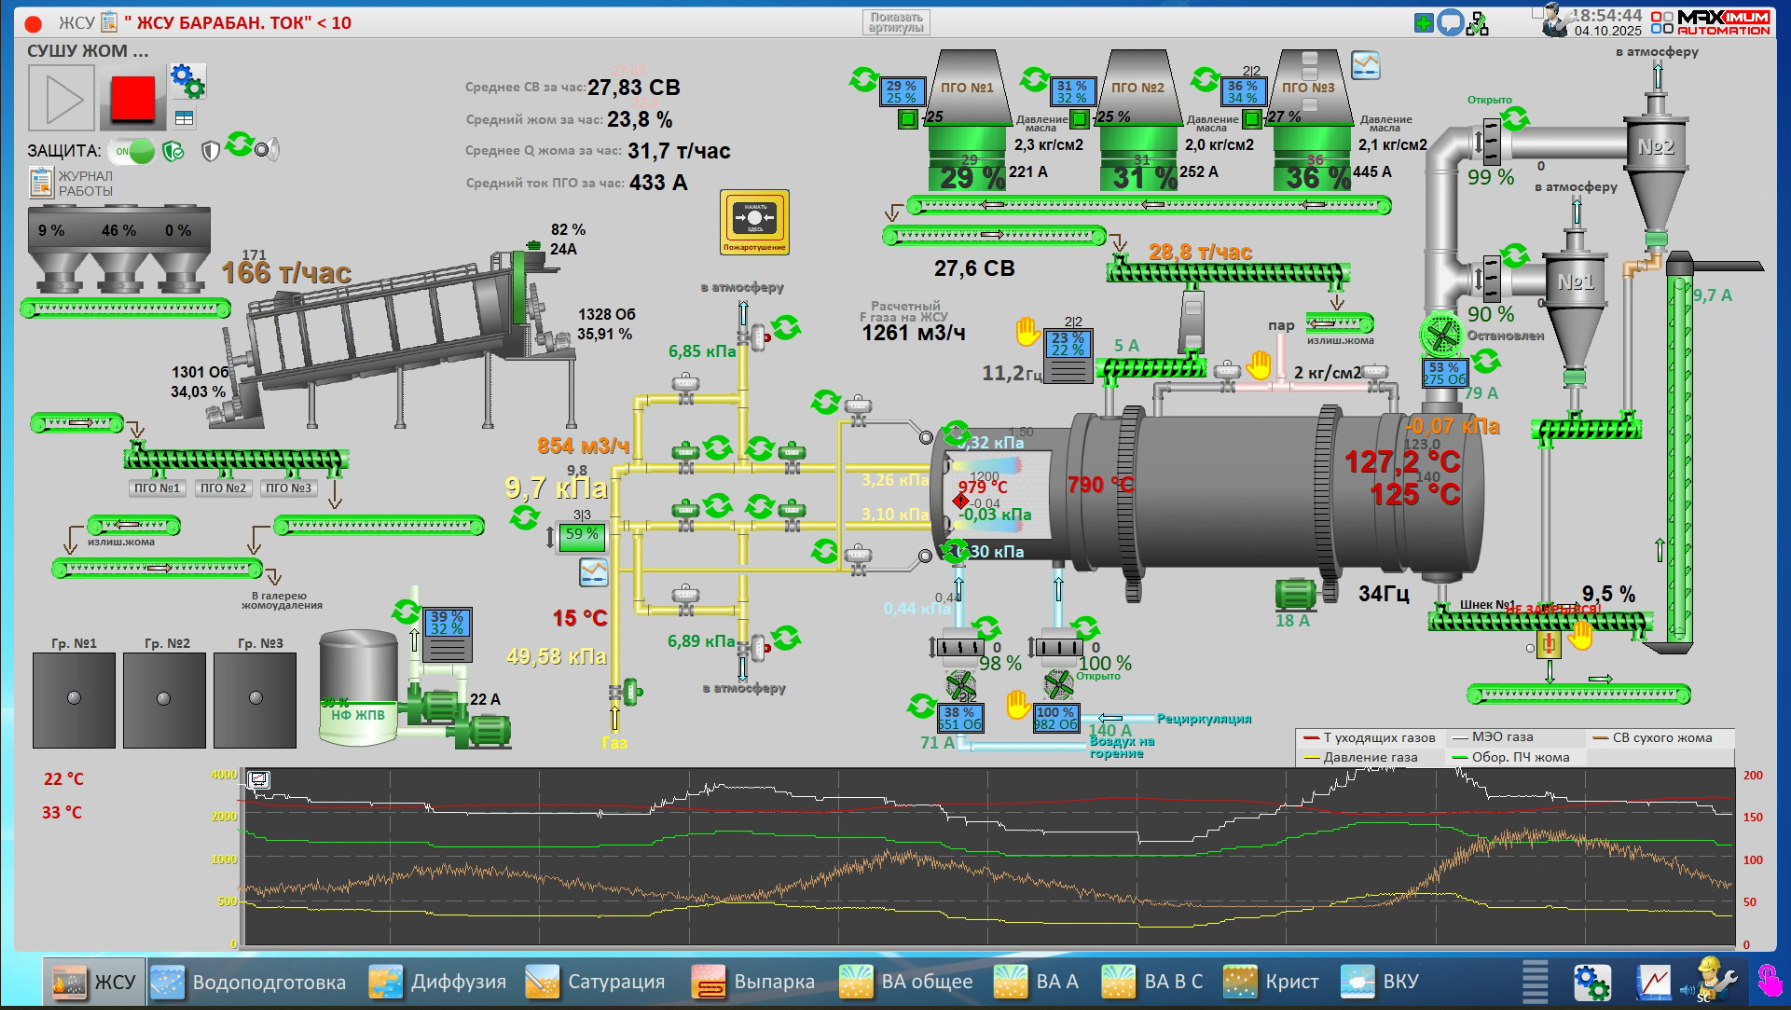The width and height of the screenshot is (1791, 1010).
Task: Open the 59 % gas valve setpoint box
Action: 581,536
